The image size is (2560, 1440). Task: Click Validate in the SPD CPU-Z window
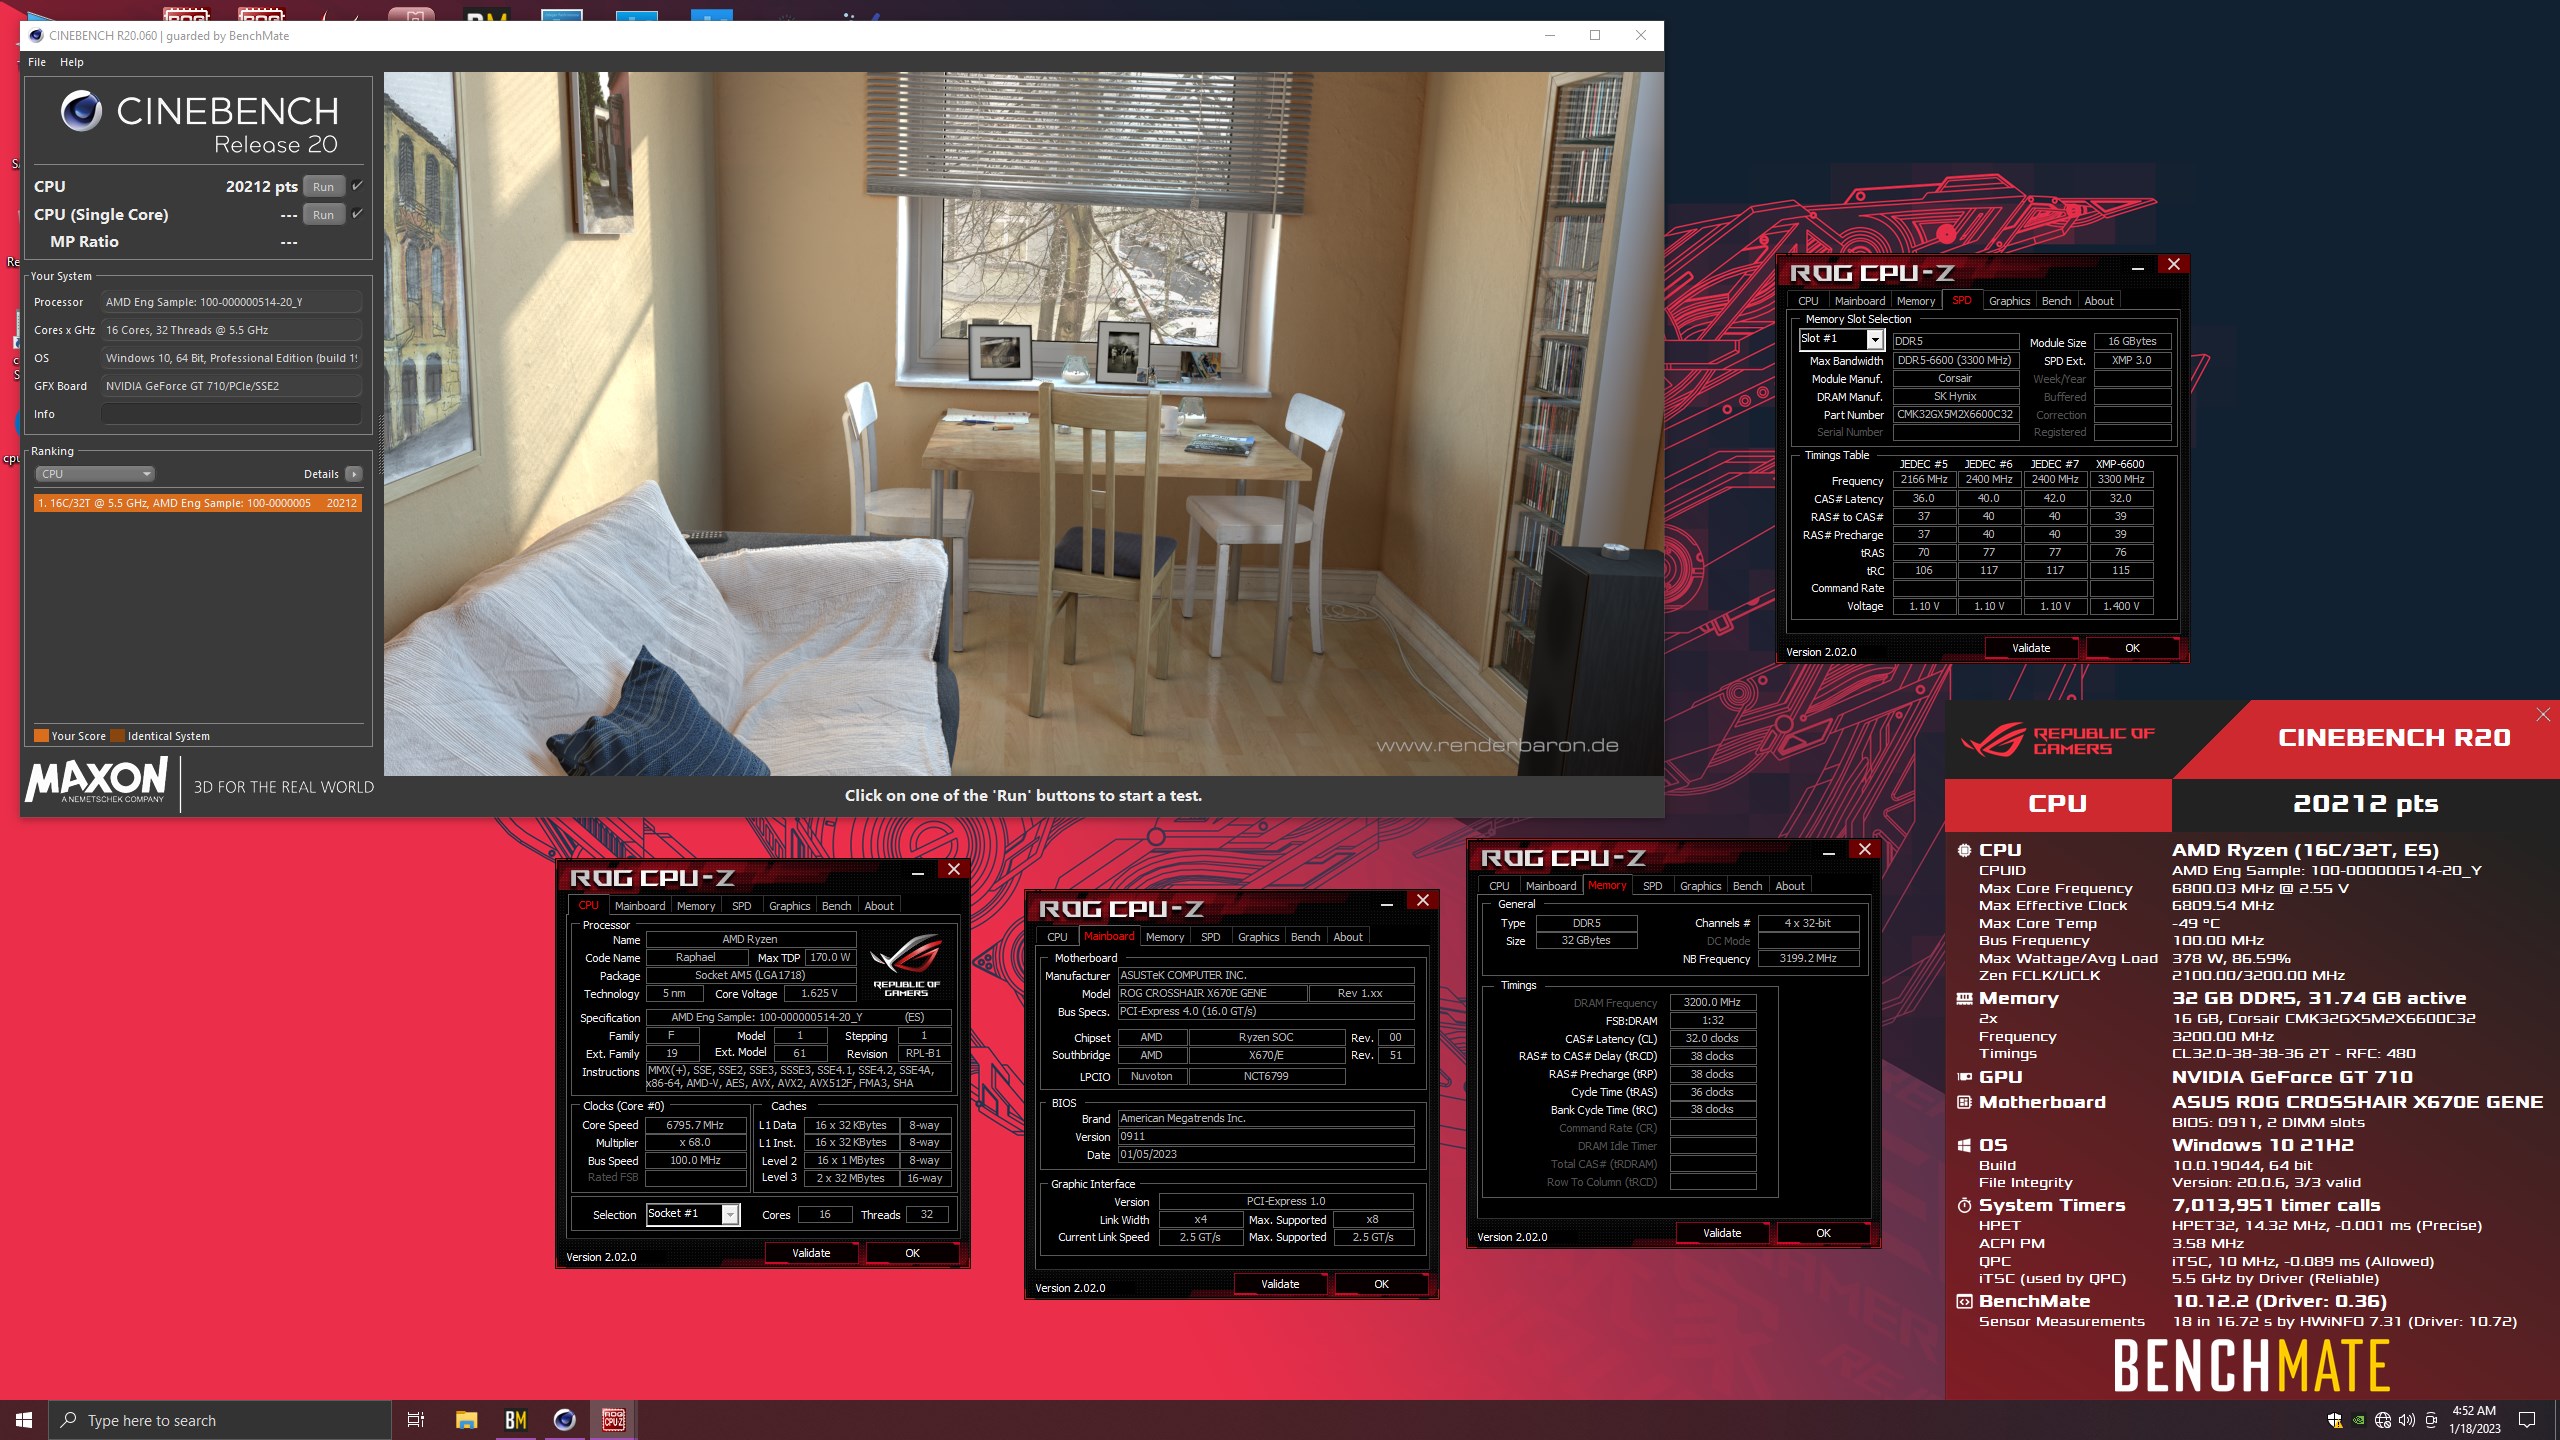pyautogui.click(x=2030, y=648)
